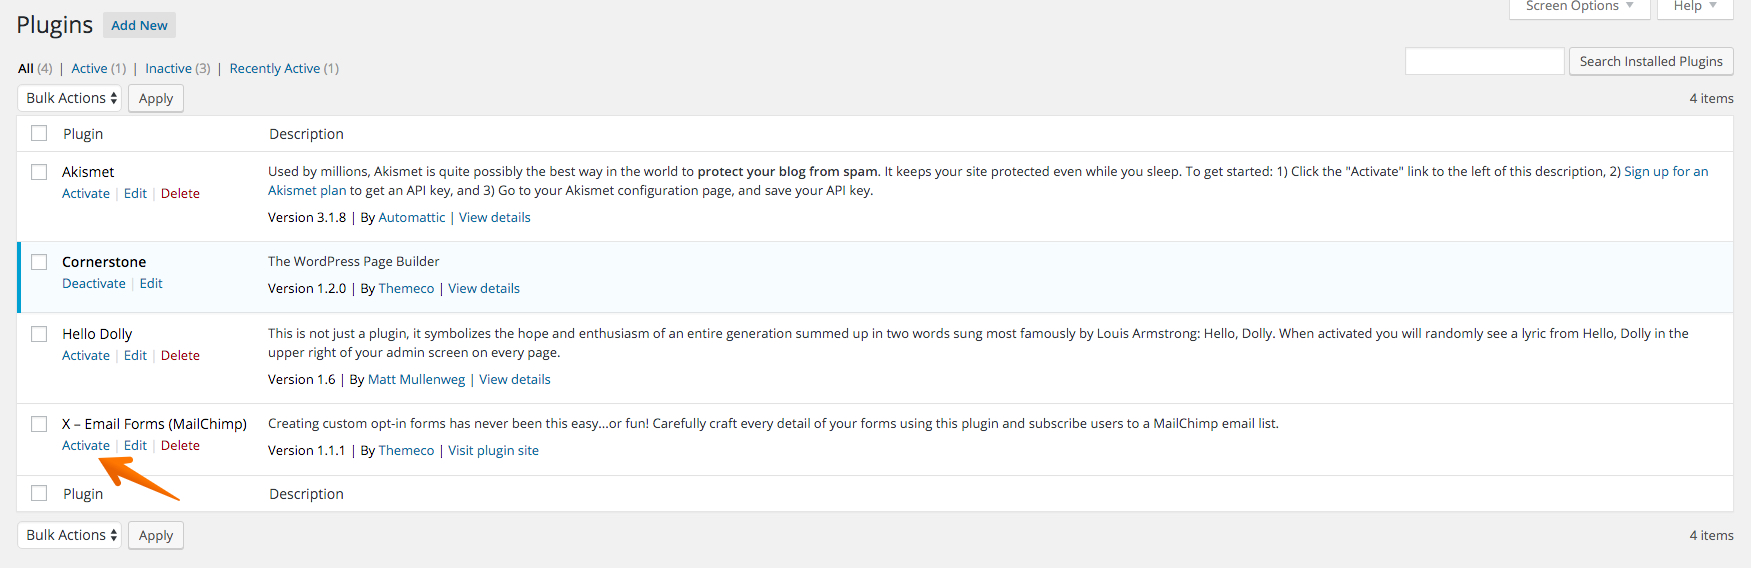Click the Description column label in footer
Viewport: 1751px width, 568px height.
tap(306, 494)
